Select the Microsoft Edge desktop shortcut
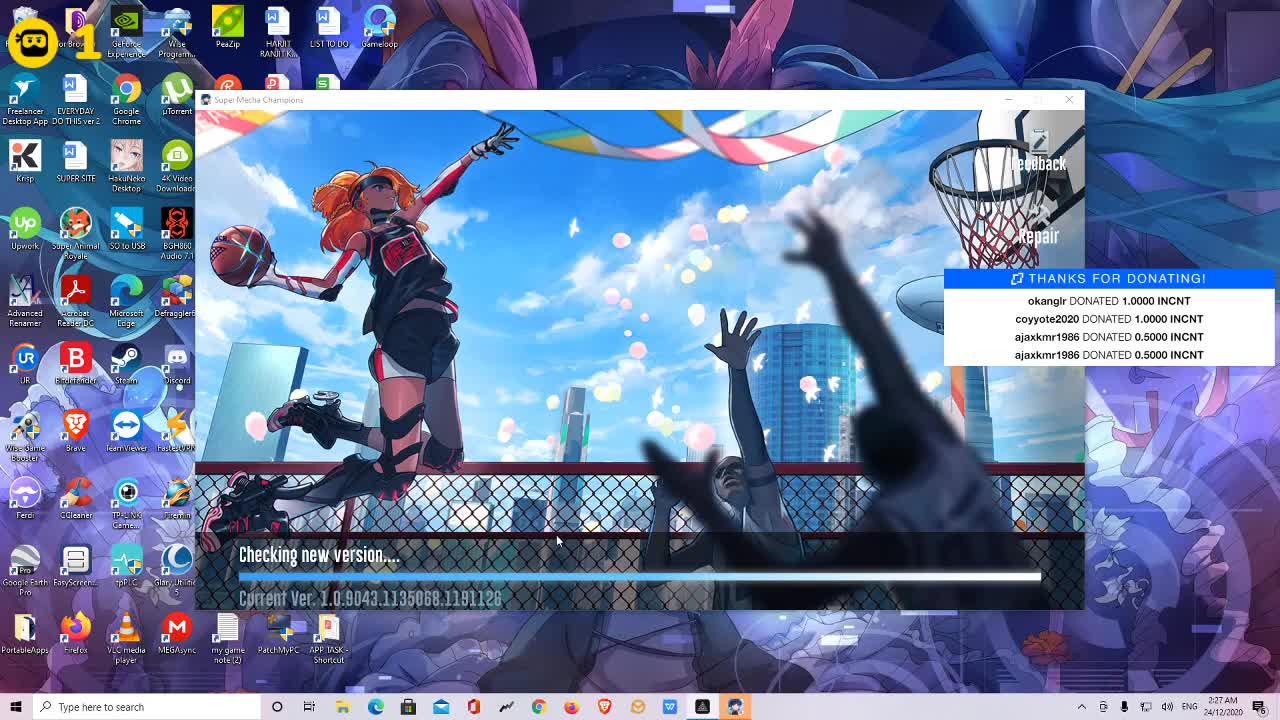The height and width of the screenshot is (720, 1280). click(x=126, y=301)
